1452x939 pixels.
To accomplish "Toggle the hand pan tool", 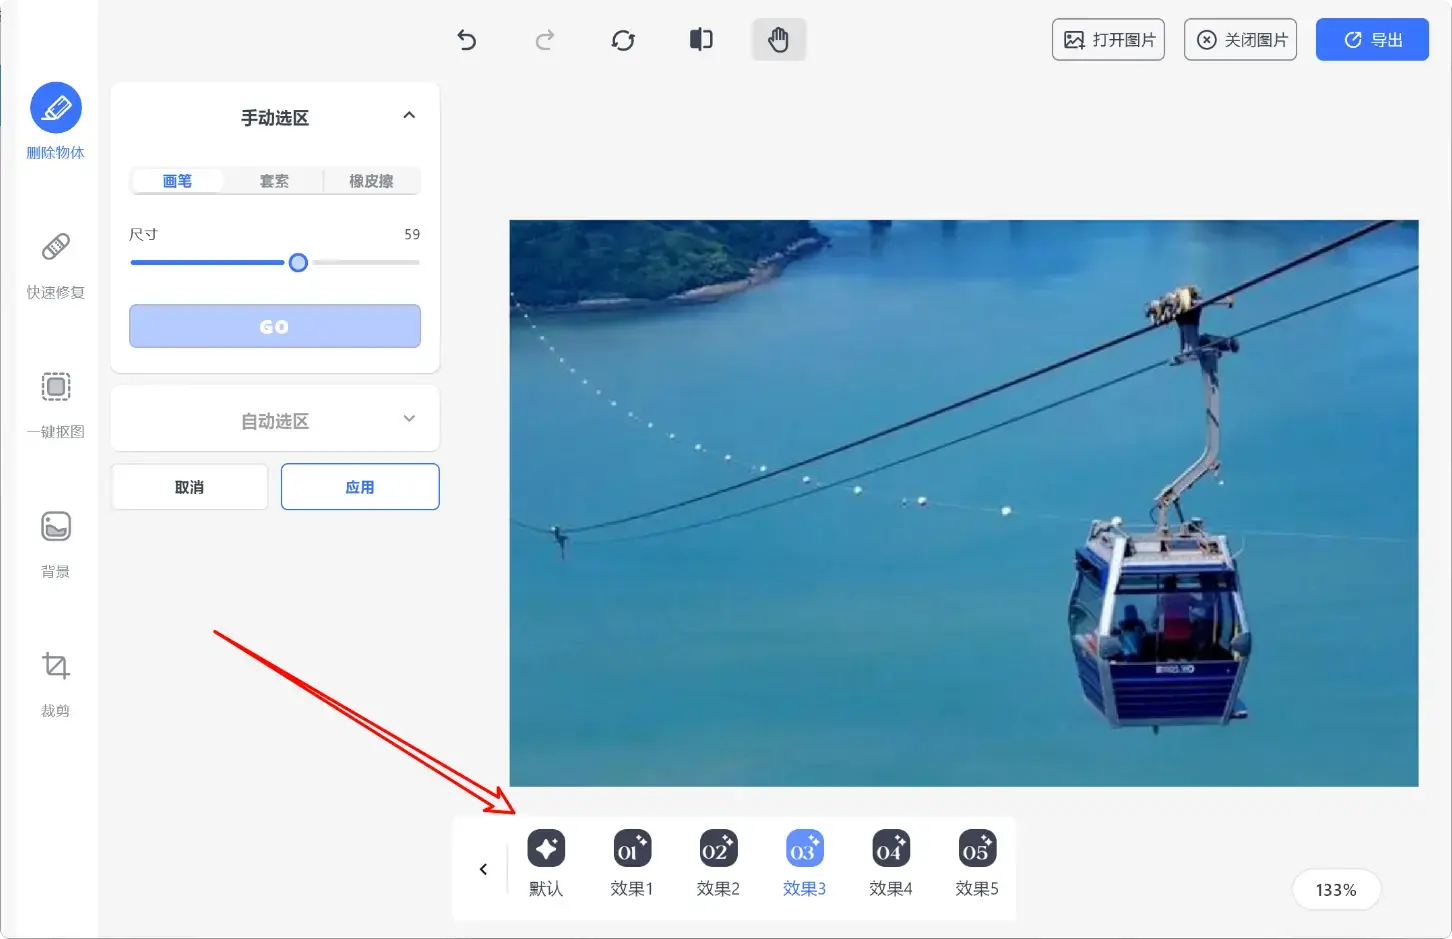I will 778,40.
